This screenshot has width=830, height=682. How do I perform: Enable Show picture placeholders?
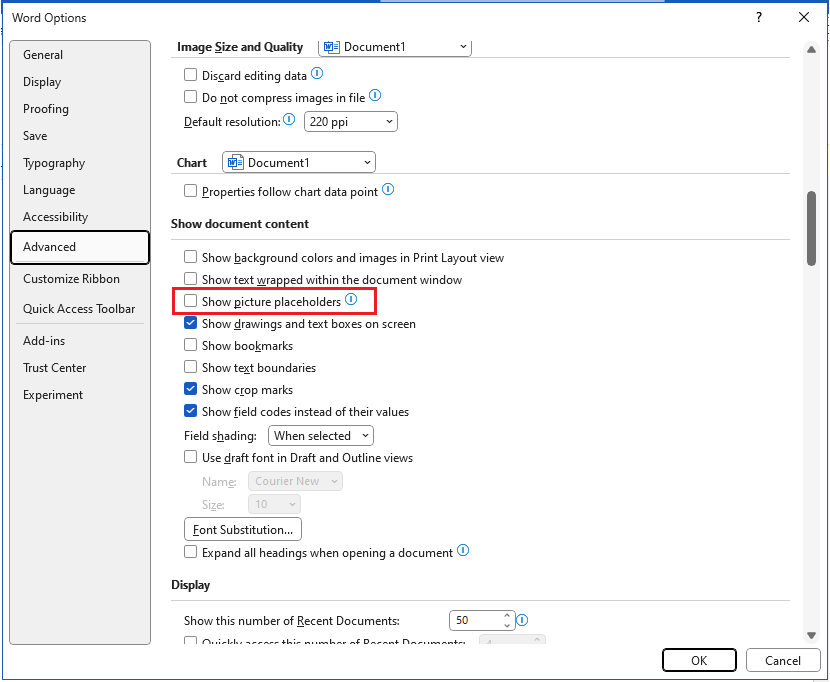click(190, 301)
